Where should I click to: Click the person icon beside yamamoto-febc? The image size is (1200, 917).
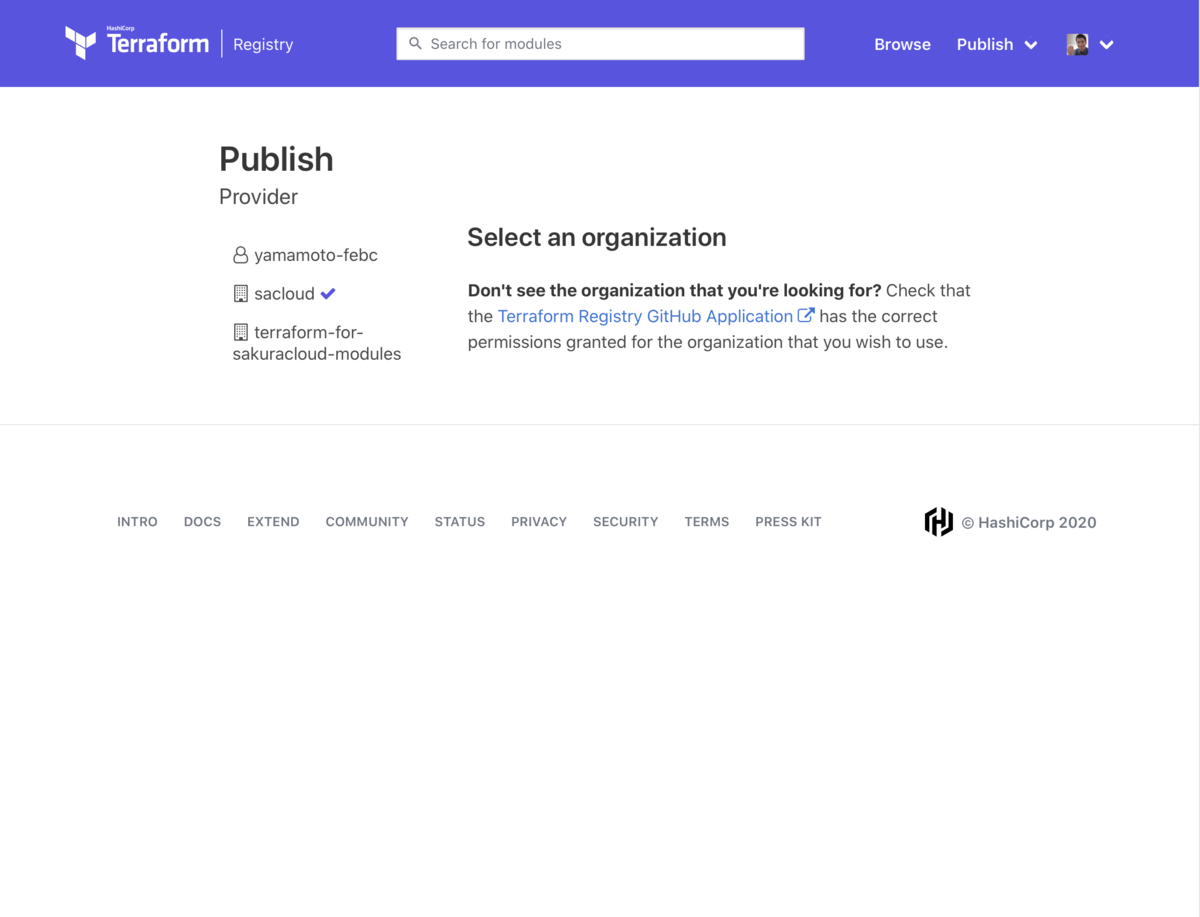pyautogui.click(x=240, y=255)
